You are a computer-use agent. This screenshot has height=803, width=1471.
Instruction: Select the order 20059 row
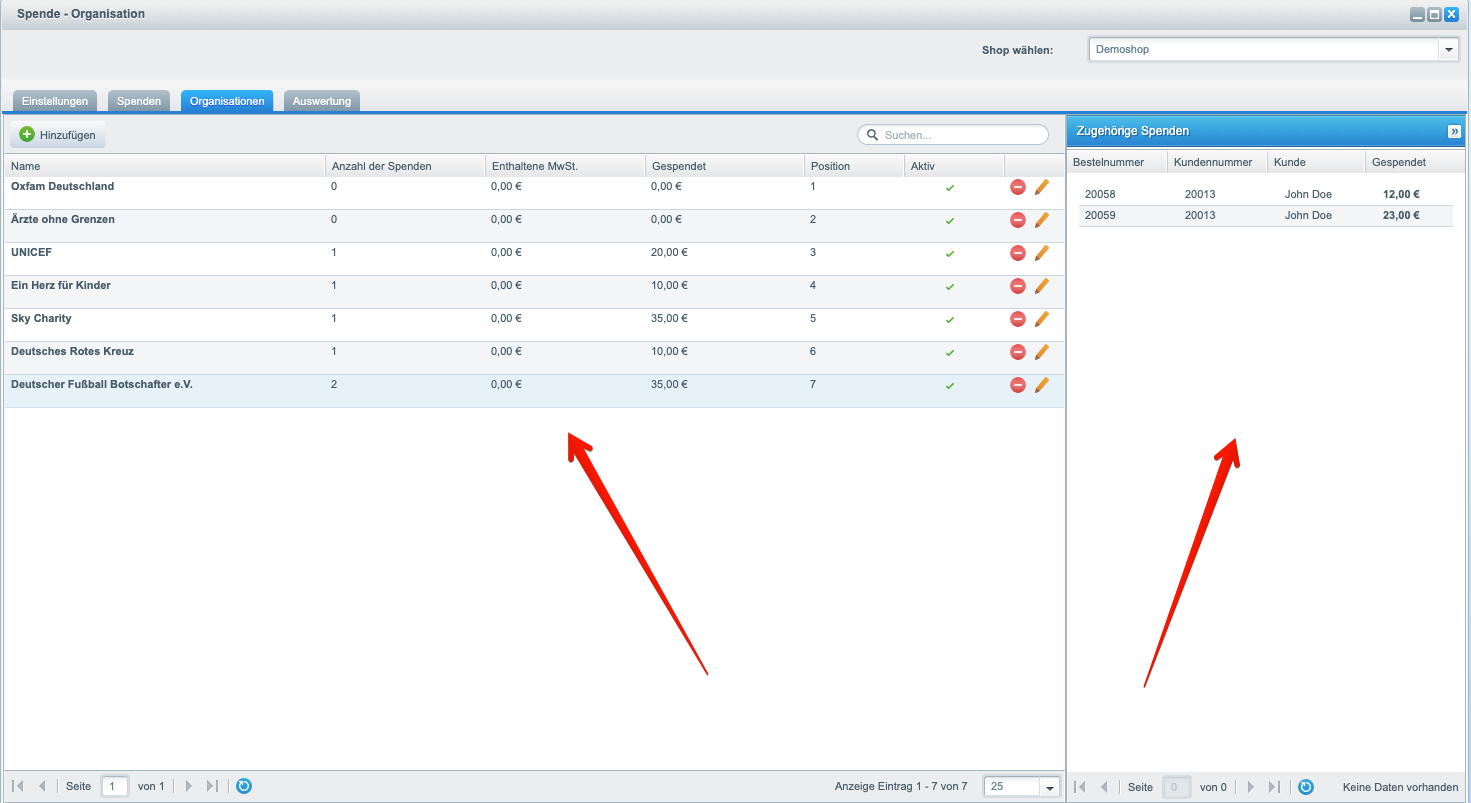point(1265,216)
